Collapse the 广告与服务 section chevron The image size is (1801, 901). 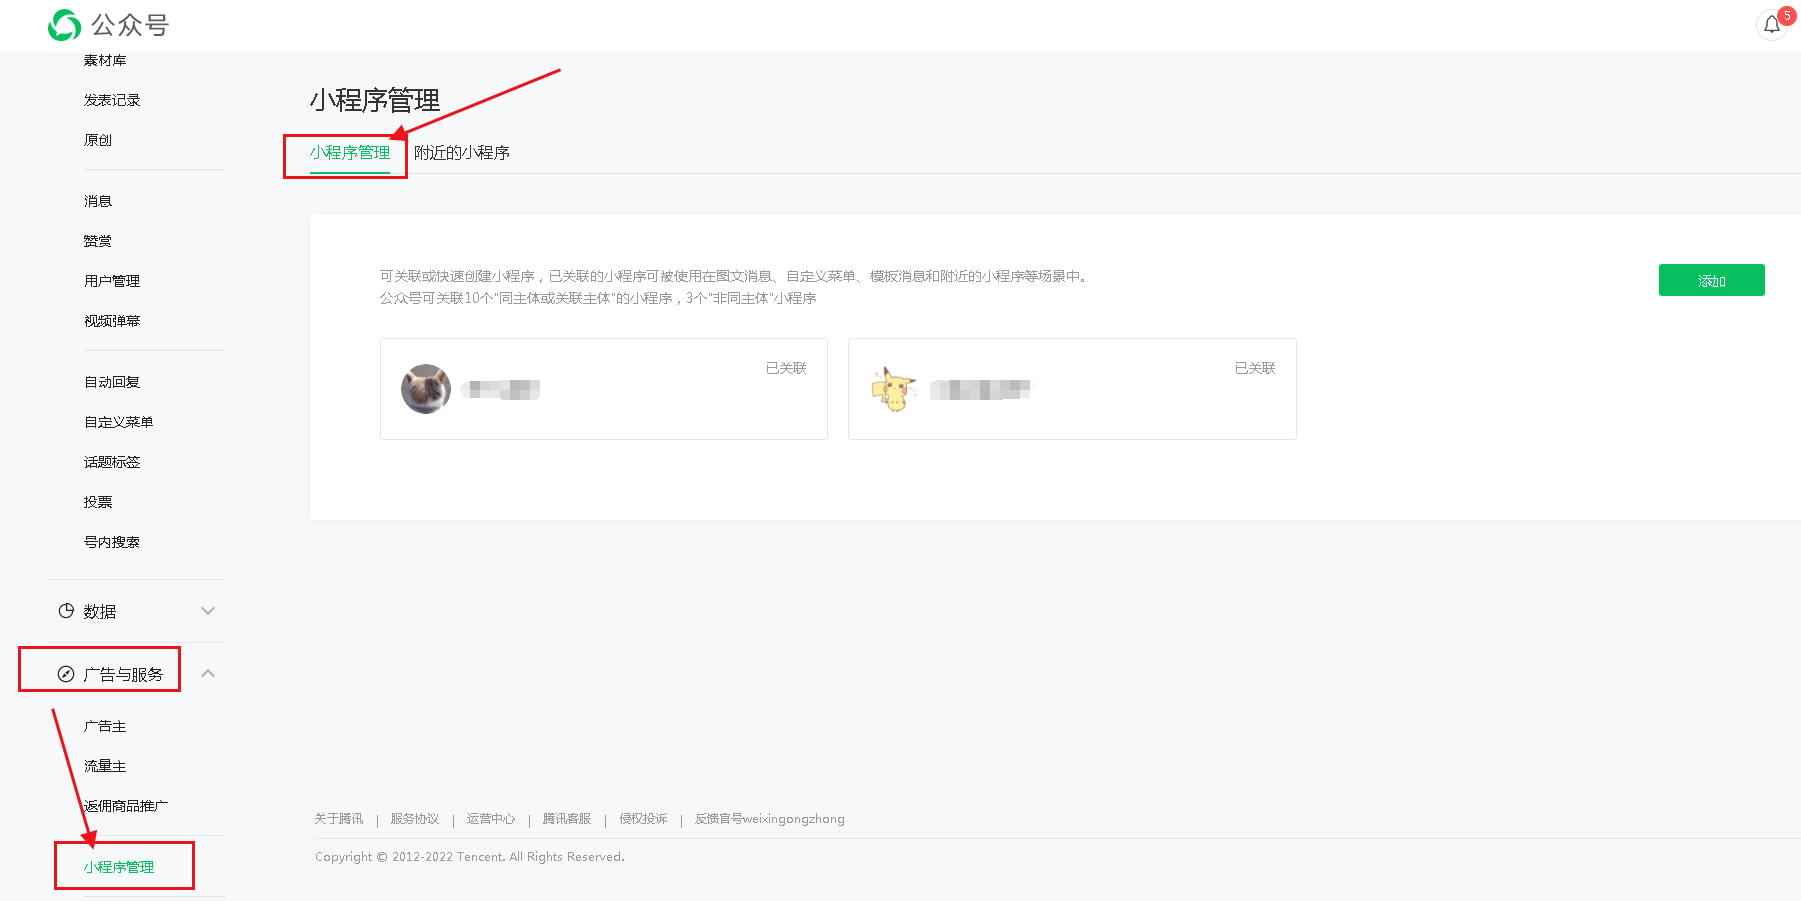[x=208, y=674]
